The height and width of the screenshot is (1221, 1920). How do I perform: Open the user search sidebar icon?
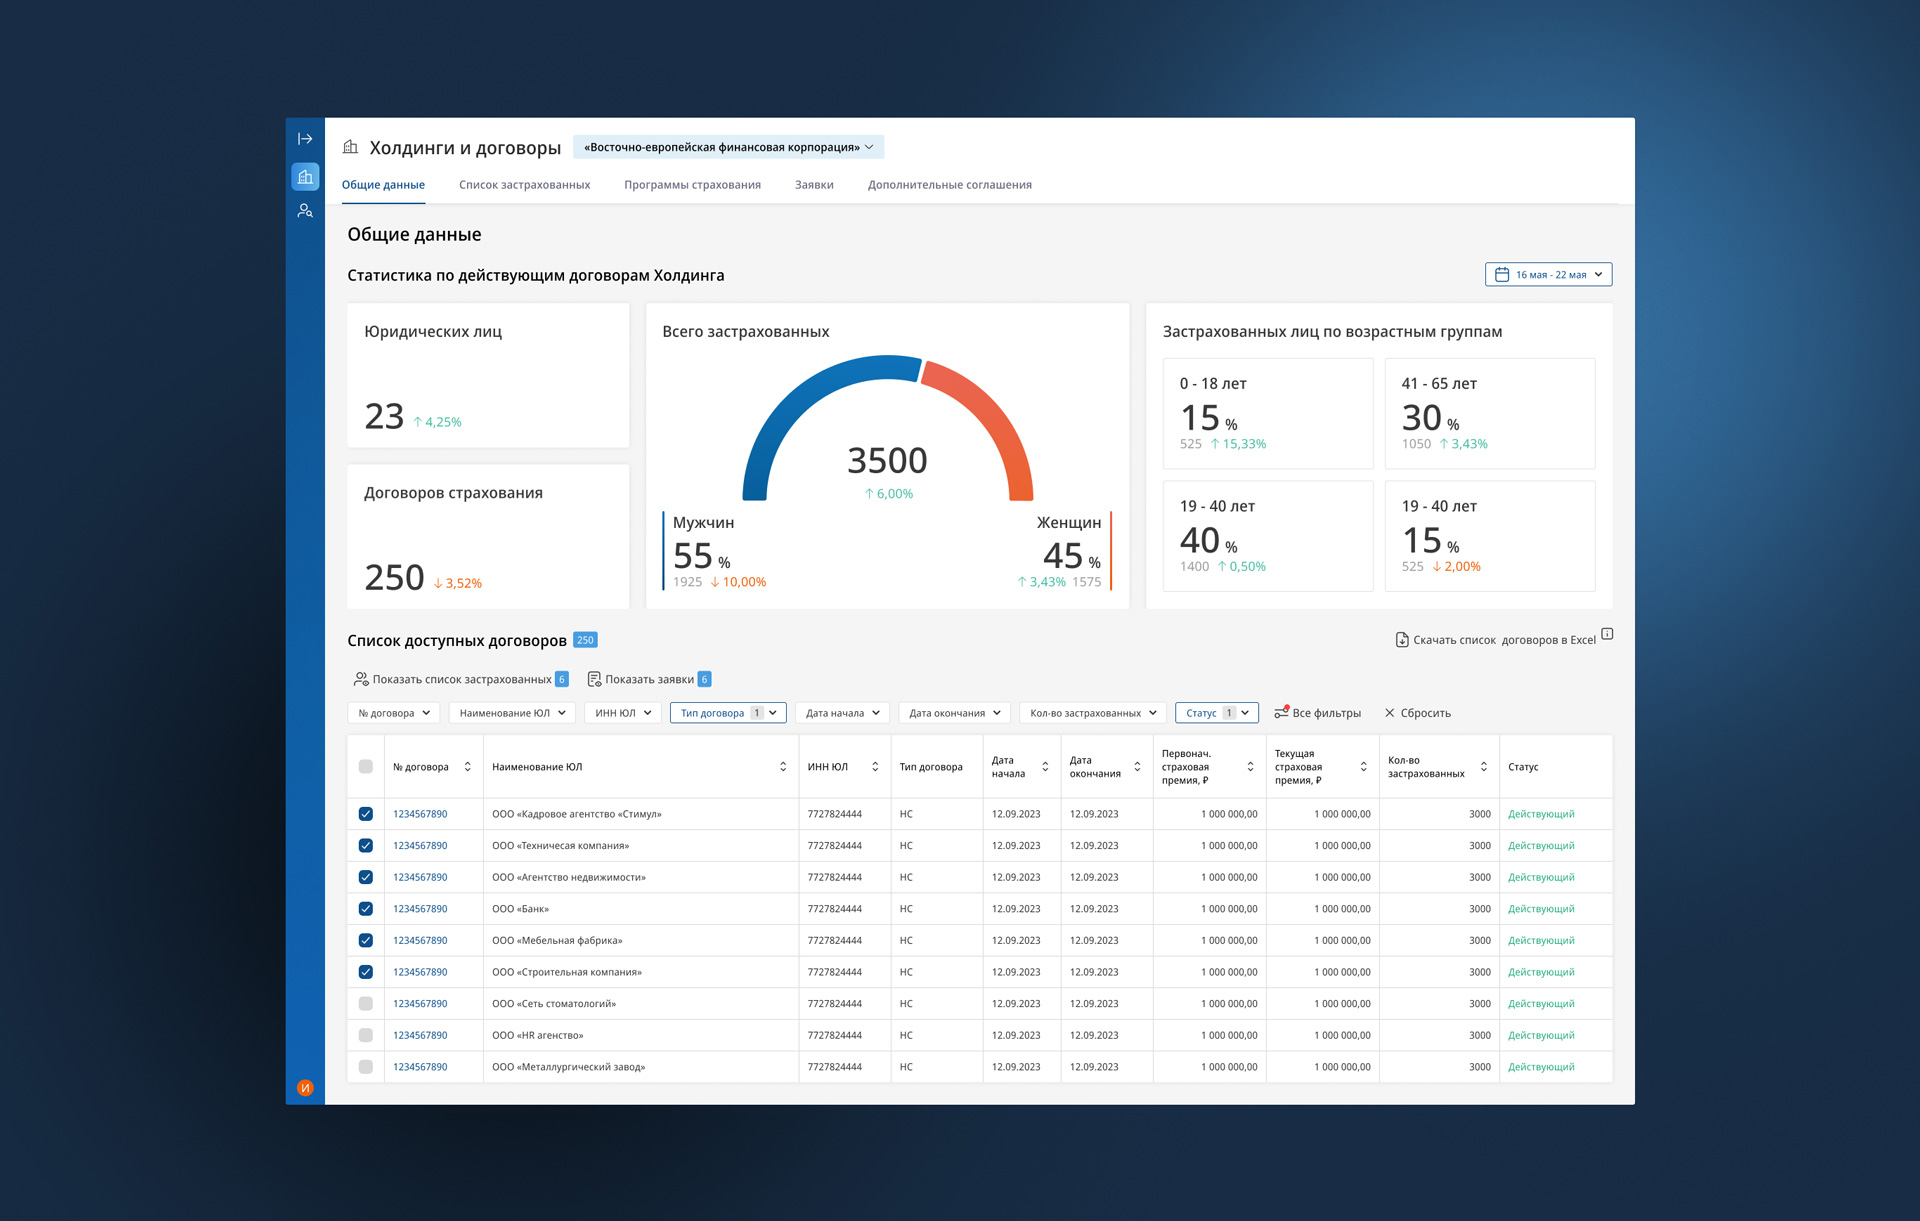click(x=305, y=211)
